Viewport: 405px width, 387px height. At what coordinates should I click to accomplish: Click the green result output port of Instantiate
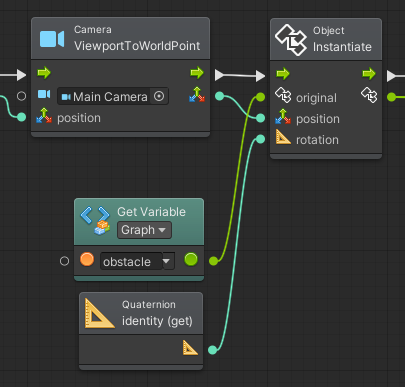click(392, 97)
